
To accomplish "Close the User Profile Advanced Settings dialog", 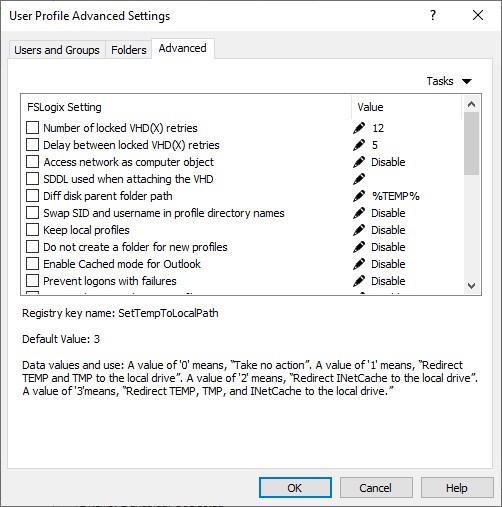I will tap(478, 15).
